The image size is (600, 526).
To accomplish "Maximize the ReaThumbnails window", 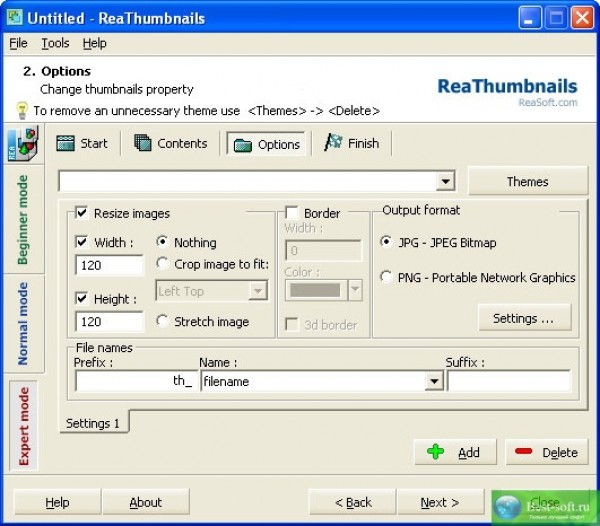I will pyautogui.click(x=556, y=18).
